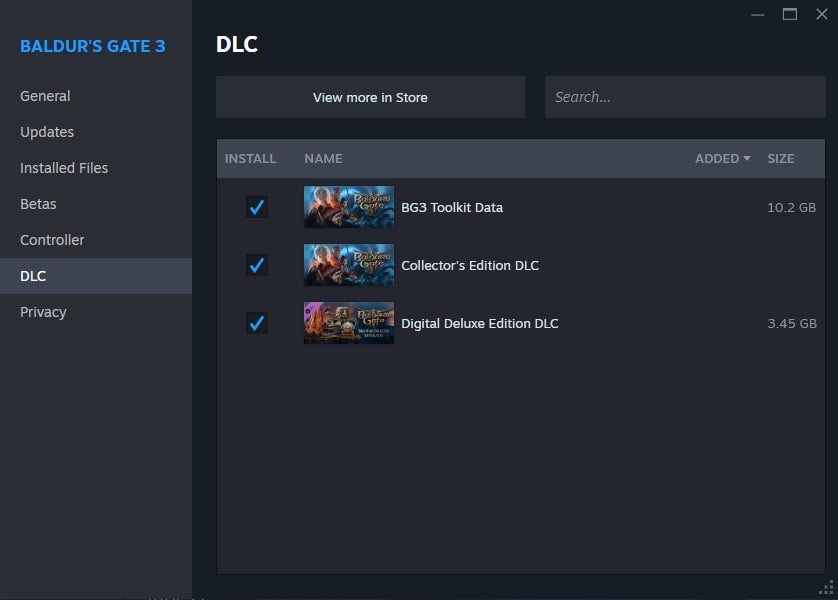Select the Digital Deluxe Edition DLC banner image
838x600 pixels.
click(x=348, y=322)
